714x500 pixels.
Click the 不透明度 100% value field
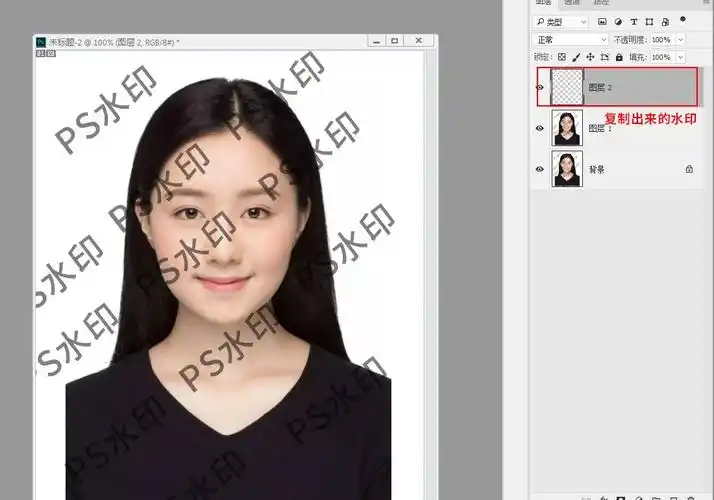click(661, 39)
